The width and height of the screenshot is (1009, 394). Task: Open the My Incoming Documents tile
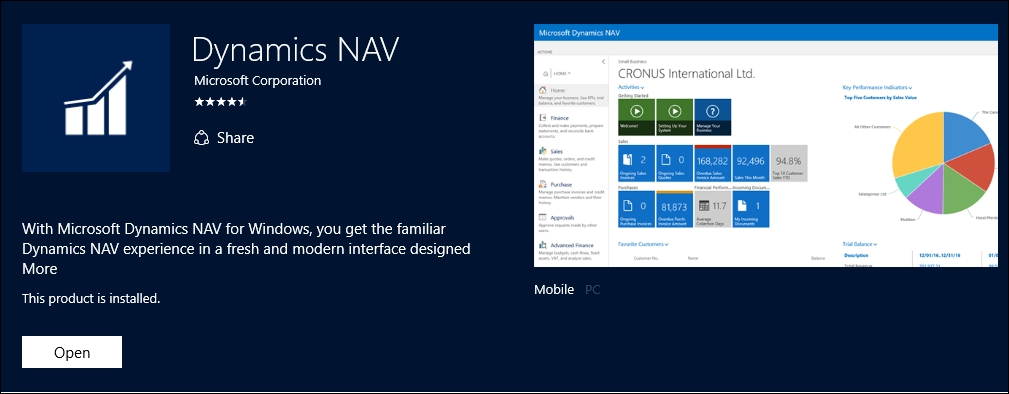coord(751,209)
